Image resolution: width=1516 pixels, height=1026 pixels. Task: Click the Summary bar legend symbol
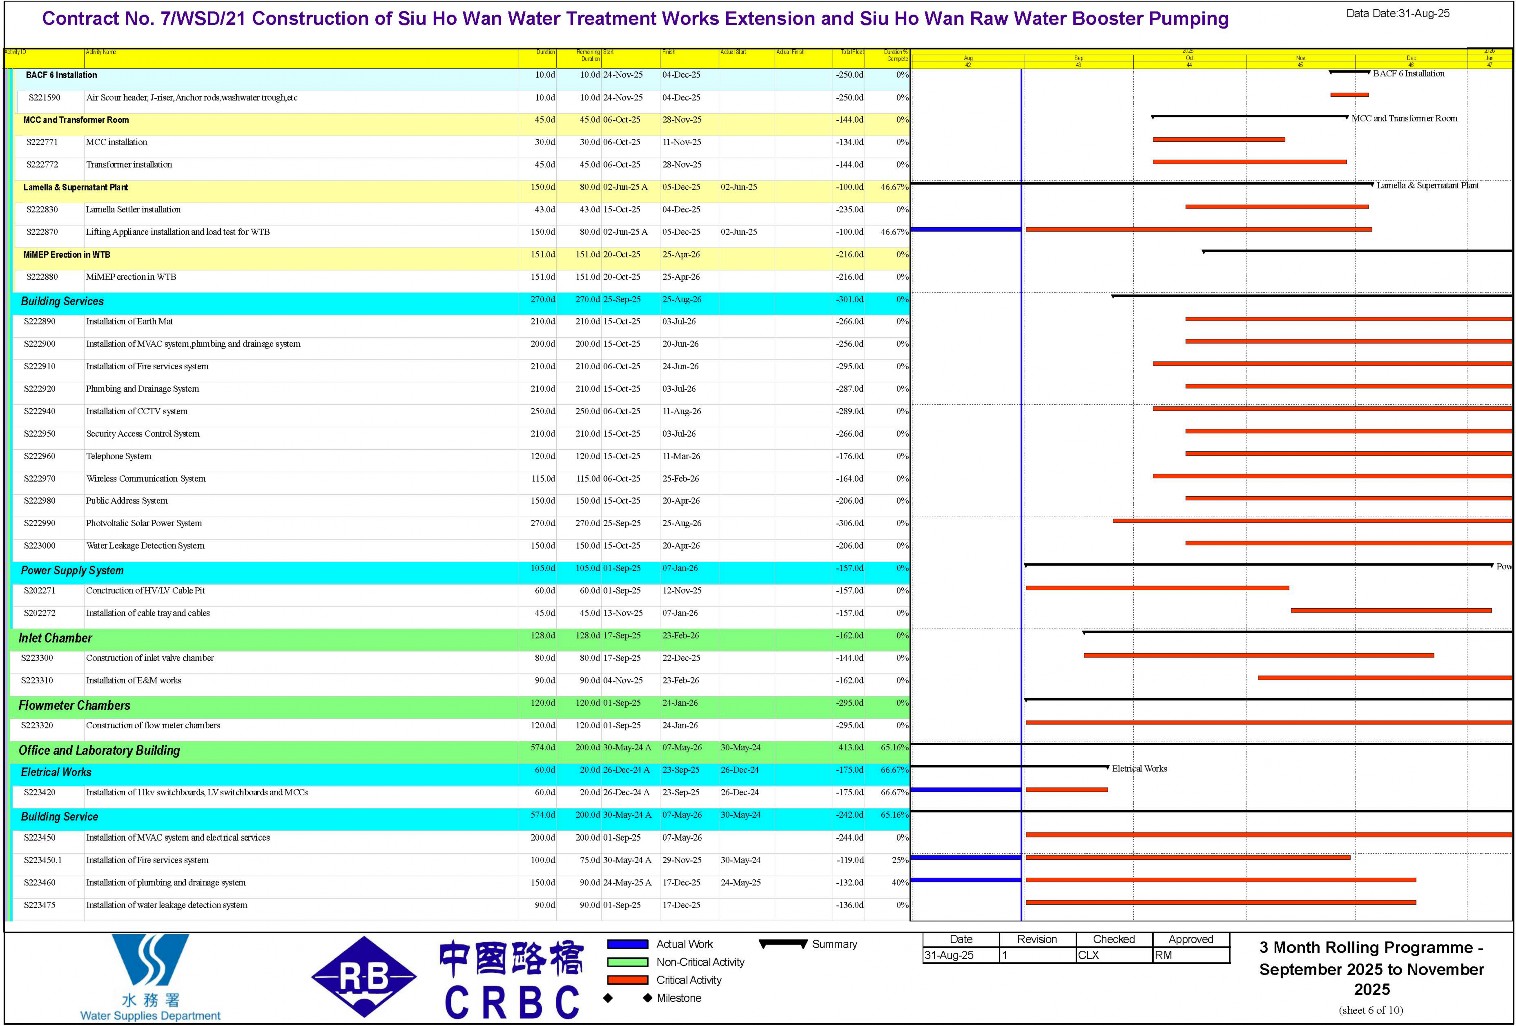(x=783, y=943)
